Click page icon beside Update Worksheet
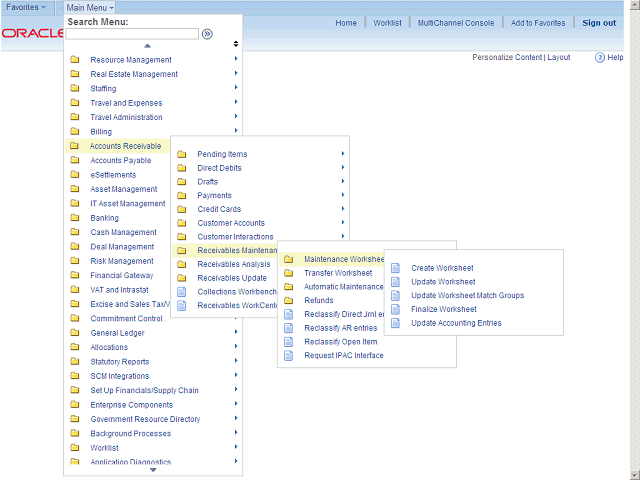 click(396, 282)
